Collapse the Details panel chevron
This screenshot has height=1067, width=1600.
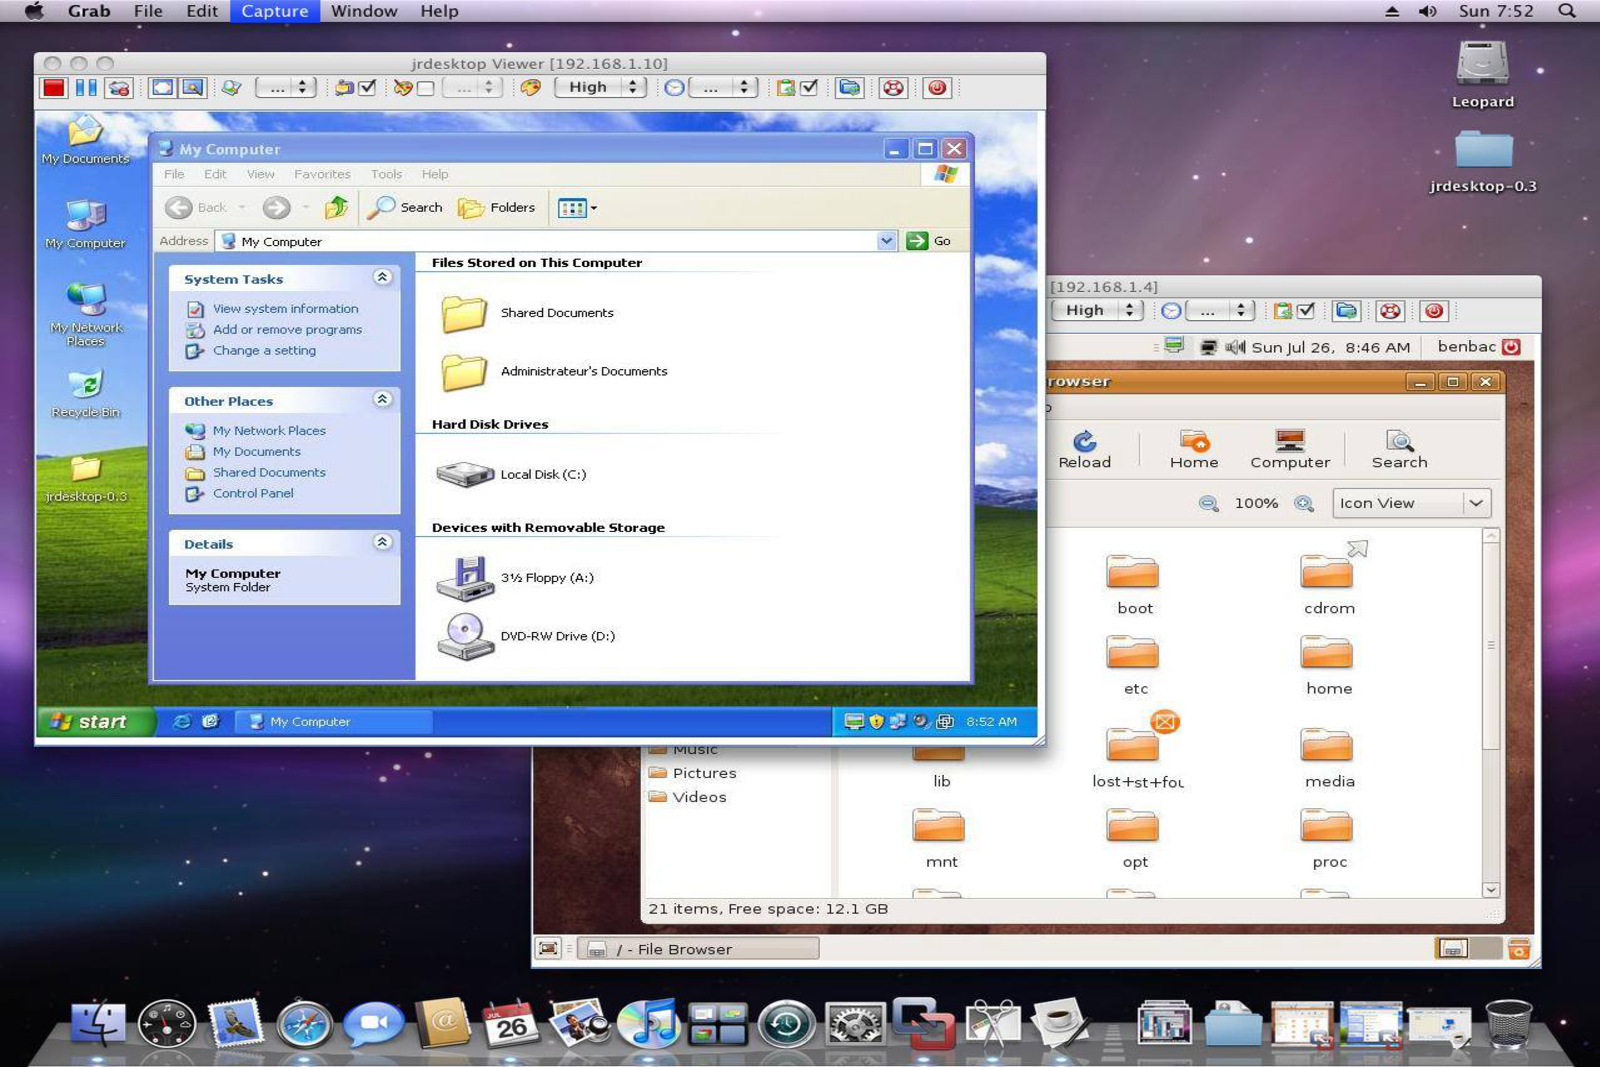click(382, 542)
